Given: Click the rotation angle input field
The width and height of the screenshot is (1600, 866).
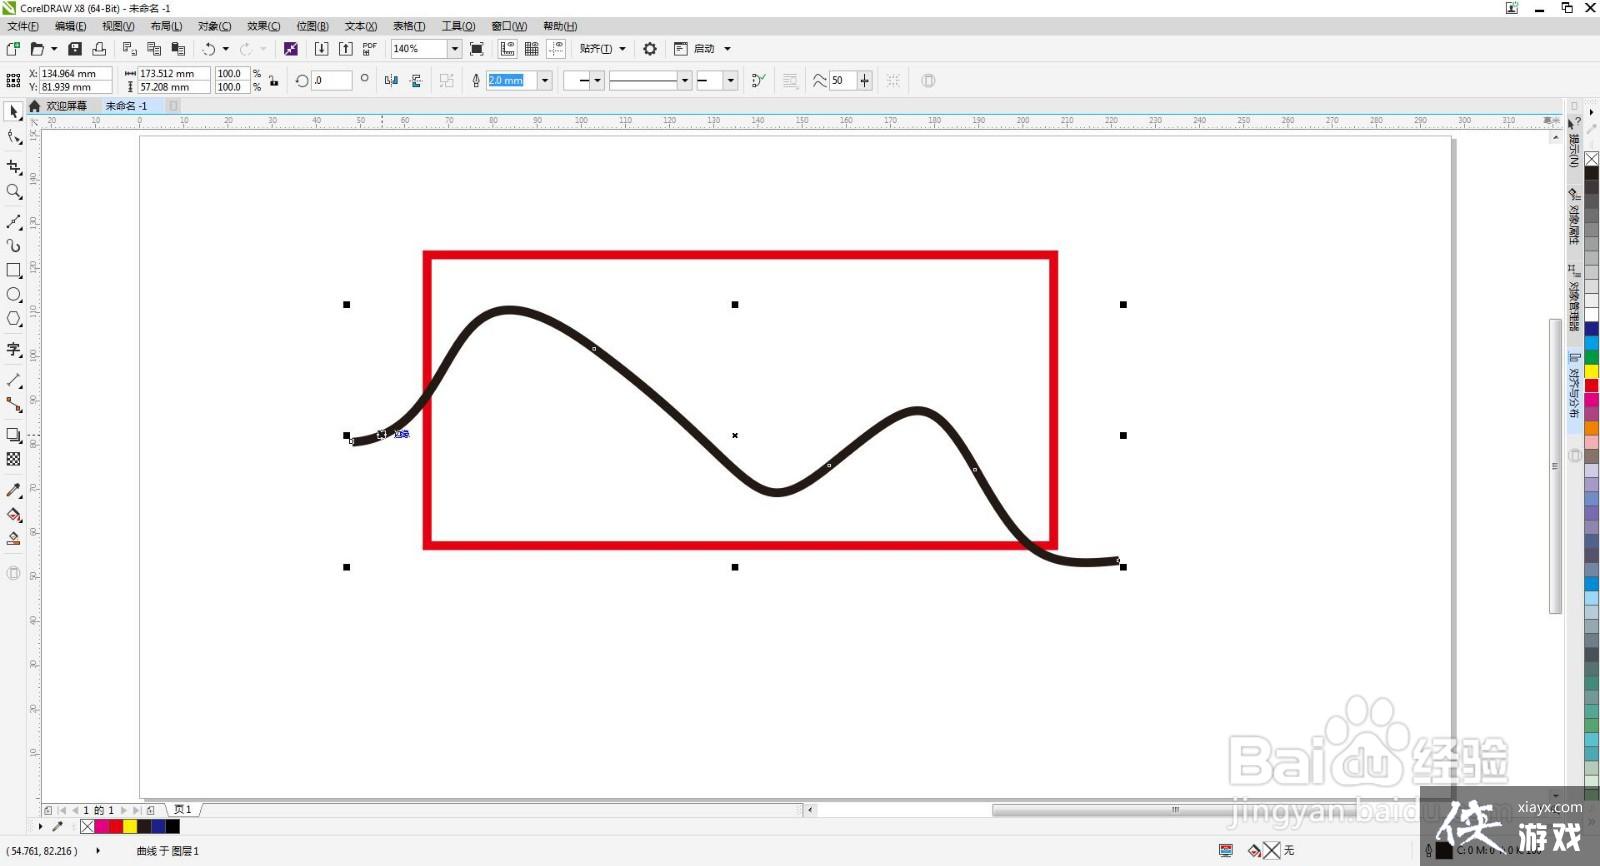Looking at the screenshot, I should 331,80.
